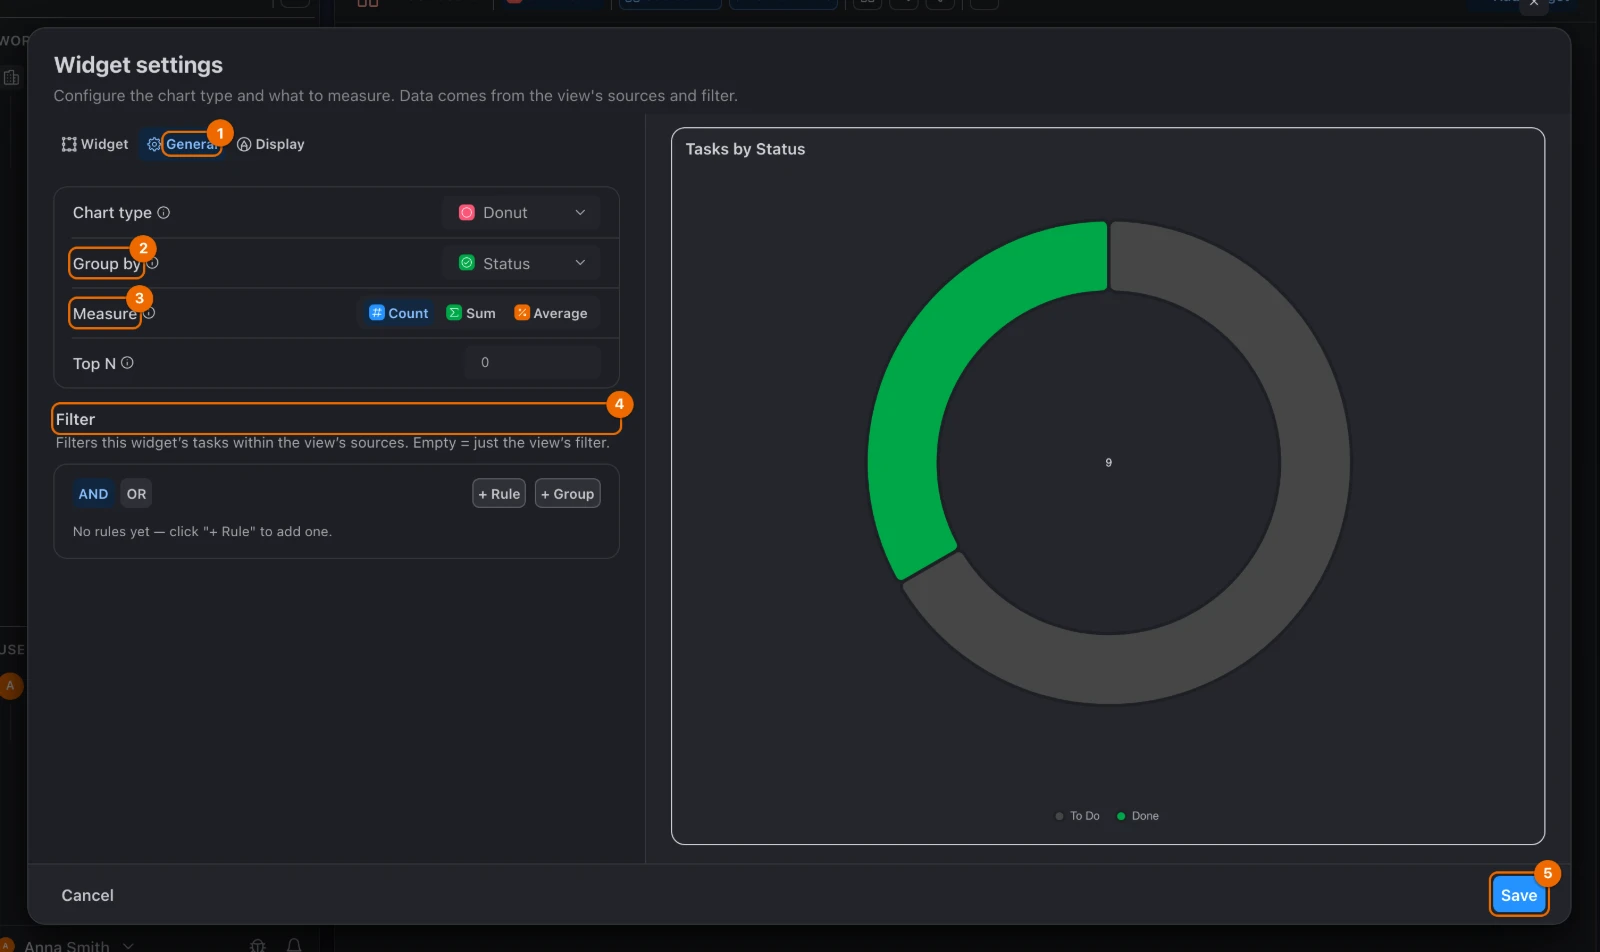
Task: Click the green Status checkmark icon
Action: 466,263
